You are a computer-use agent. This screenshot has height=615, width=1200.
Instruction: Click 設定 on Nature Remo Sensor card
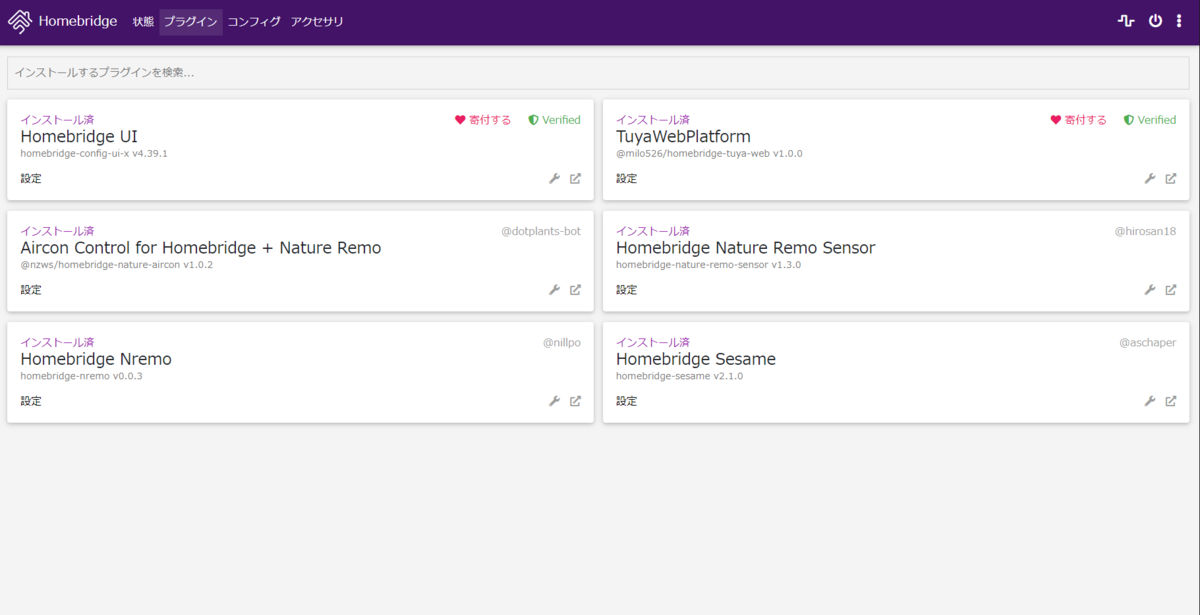[x=627, y=290]
